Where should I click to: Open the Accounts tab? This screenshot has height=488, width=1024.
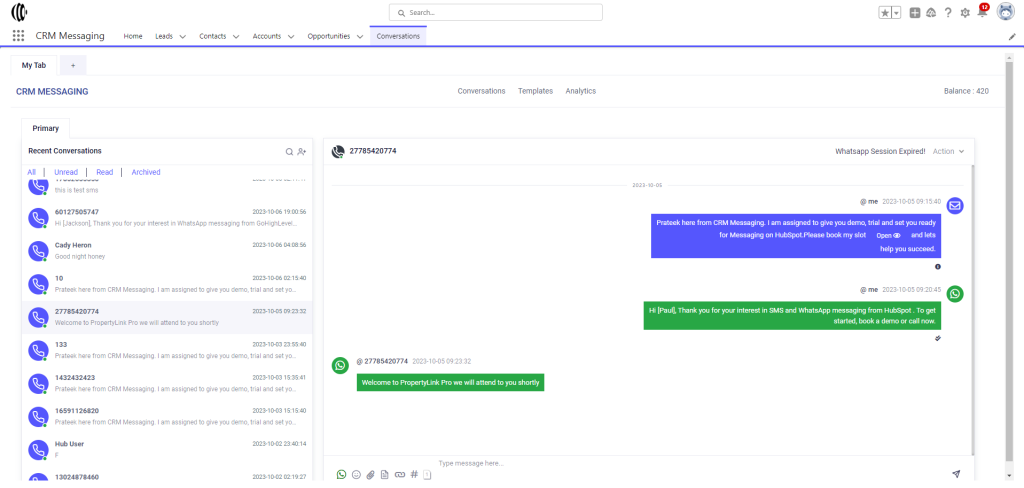(x=267, y=37)
